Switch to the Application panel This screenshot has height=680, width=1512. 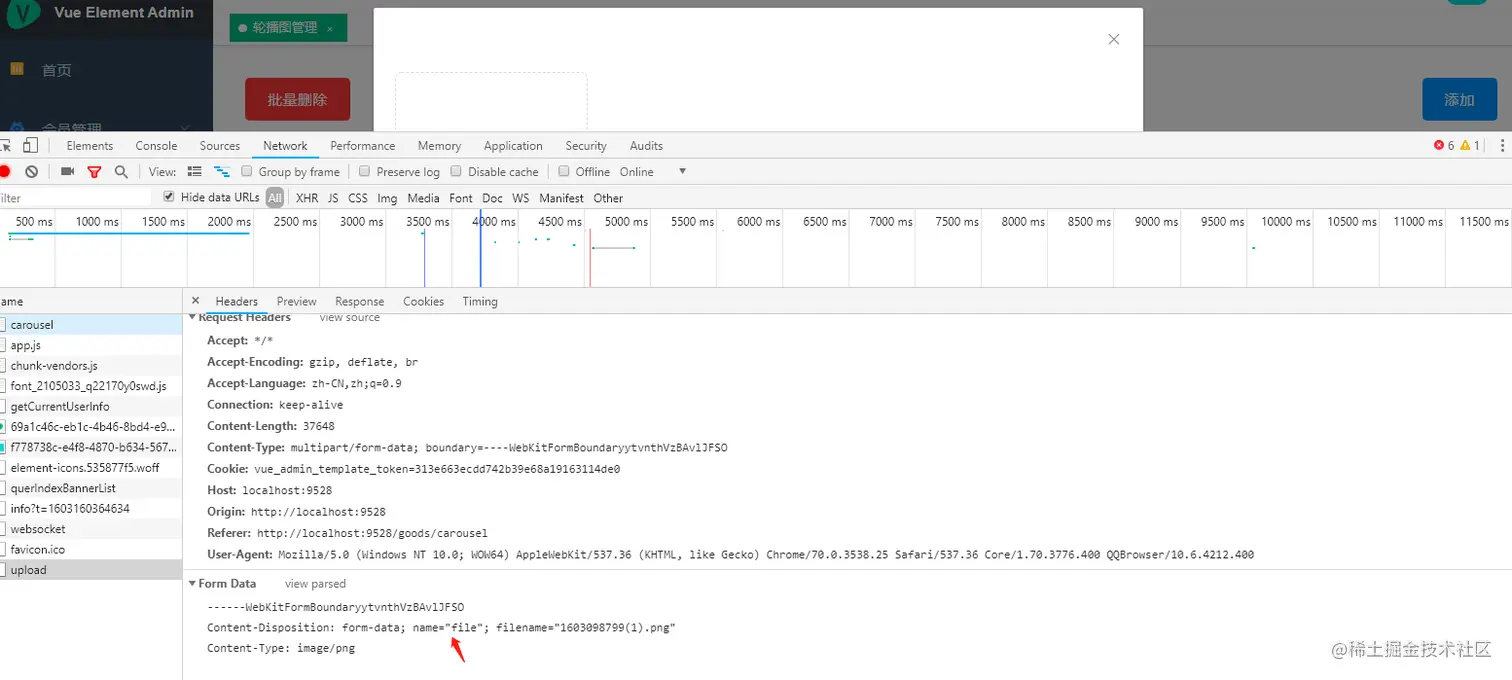tap(513, 146)
